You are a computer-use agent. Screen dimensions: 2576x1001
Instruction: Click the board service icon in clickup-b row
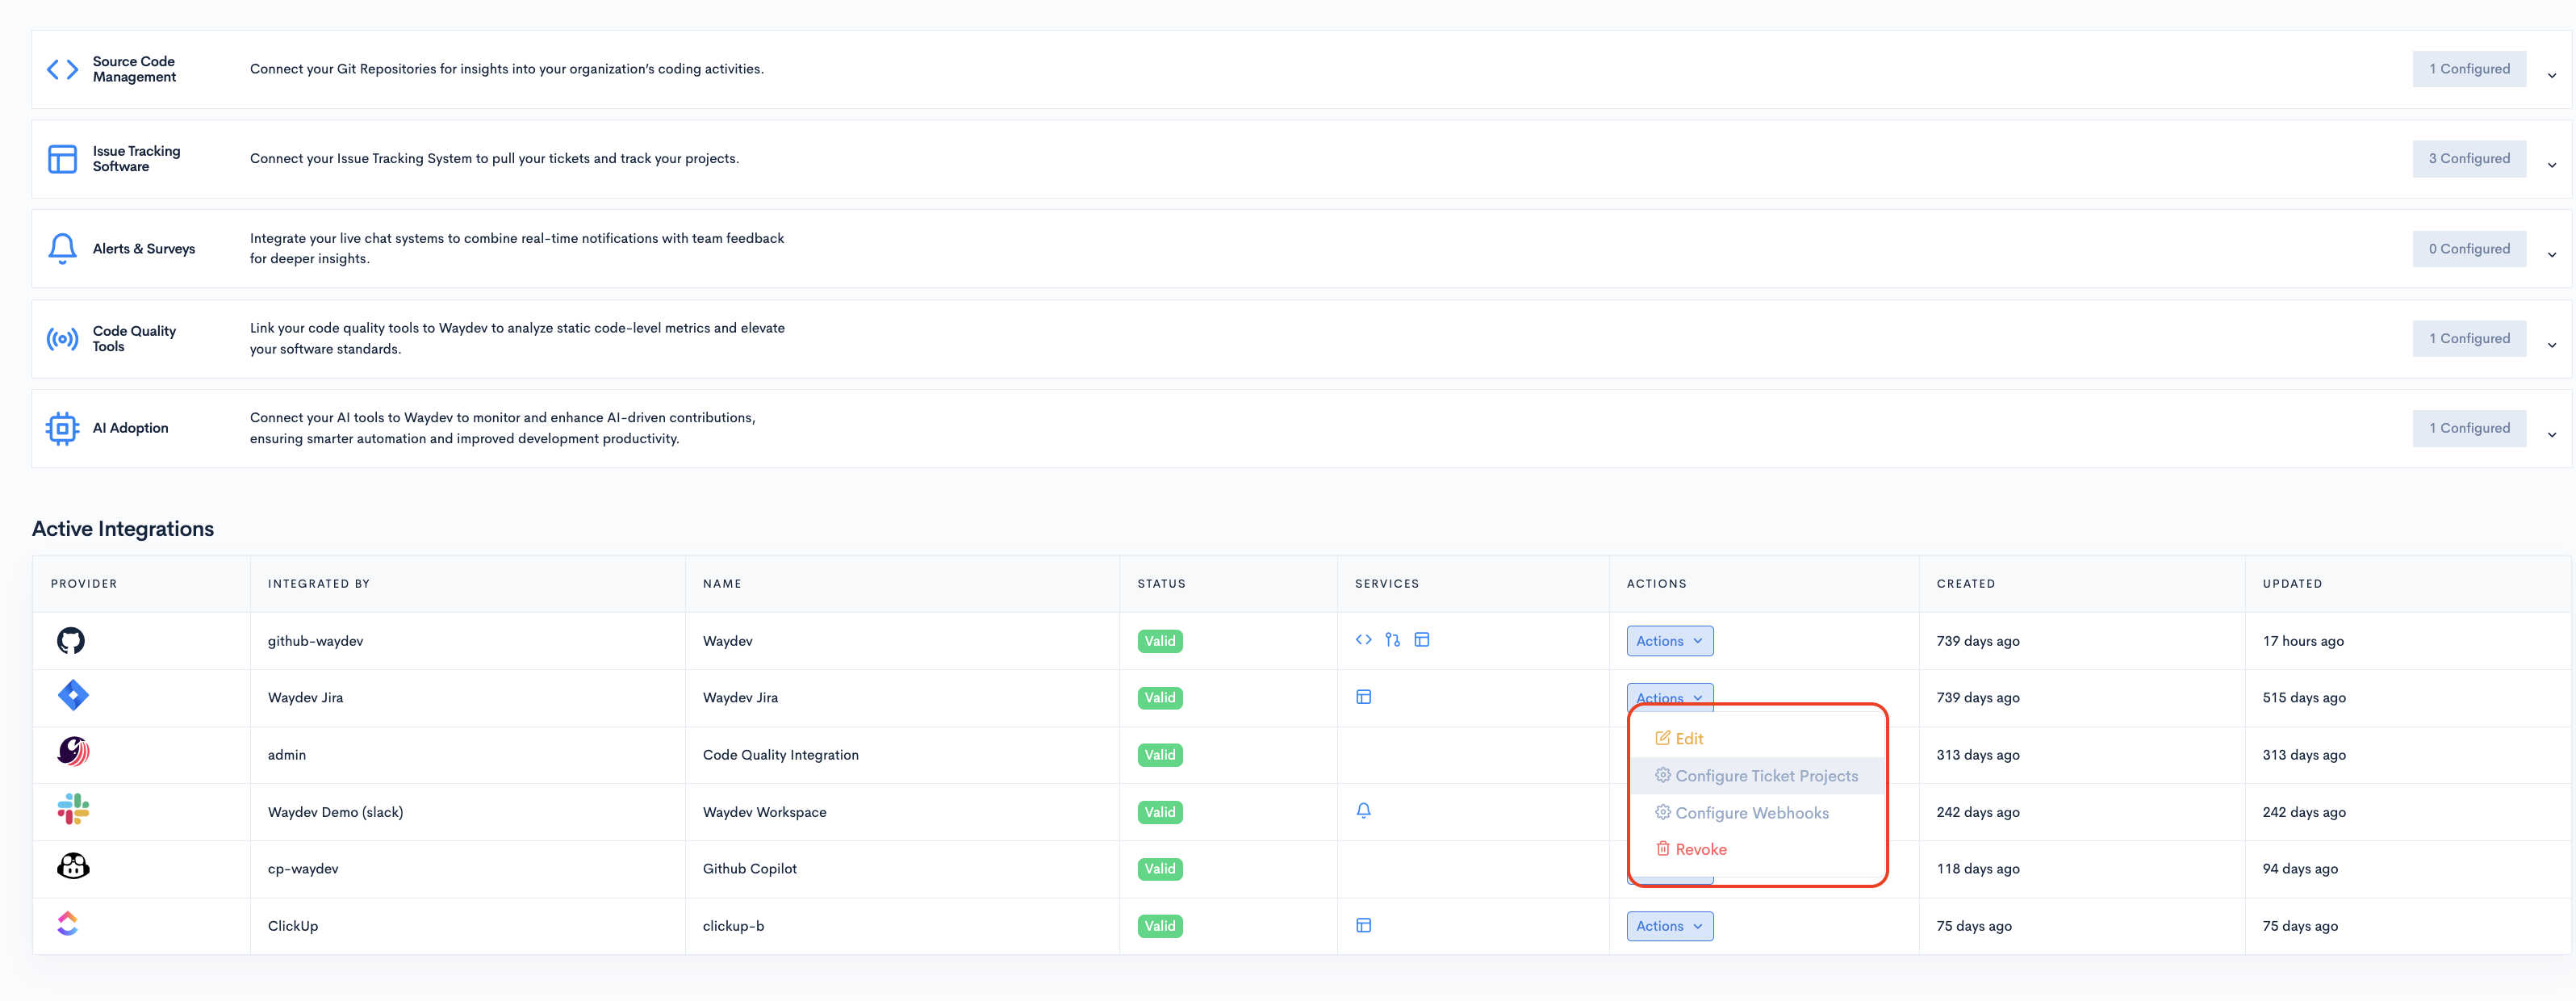pyautogui.click(x=1363, y=925)
